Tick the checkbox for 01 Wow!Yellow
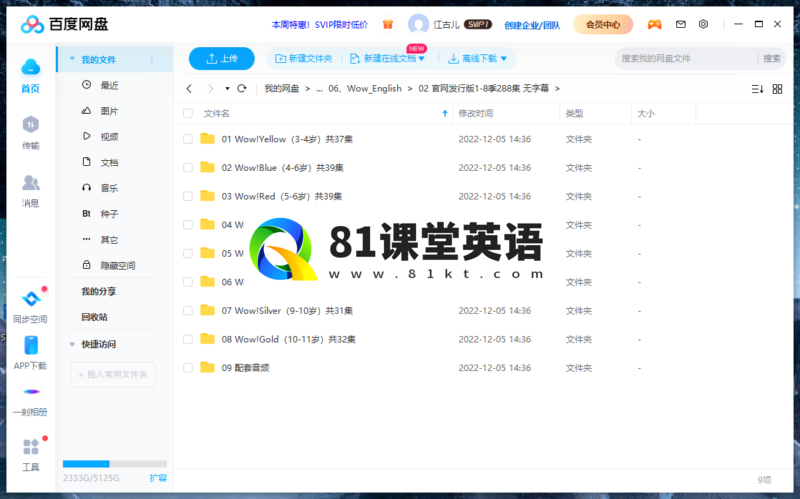 pos(188,139)
